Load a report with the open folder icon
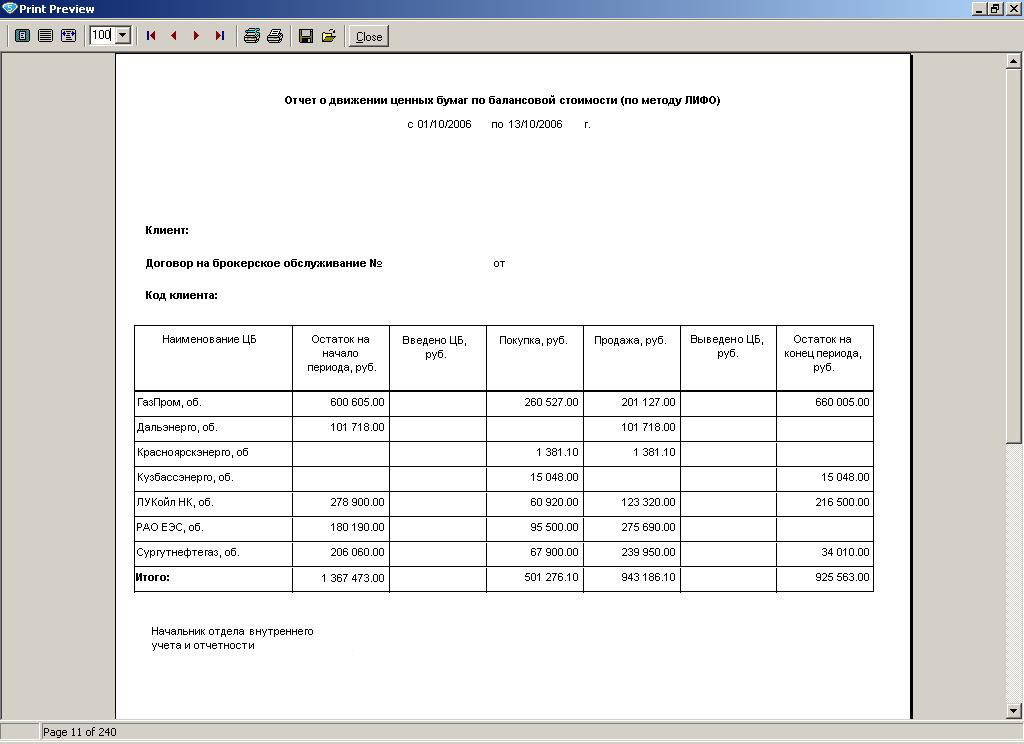 pyautogui.click(x=328, y=35)
